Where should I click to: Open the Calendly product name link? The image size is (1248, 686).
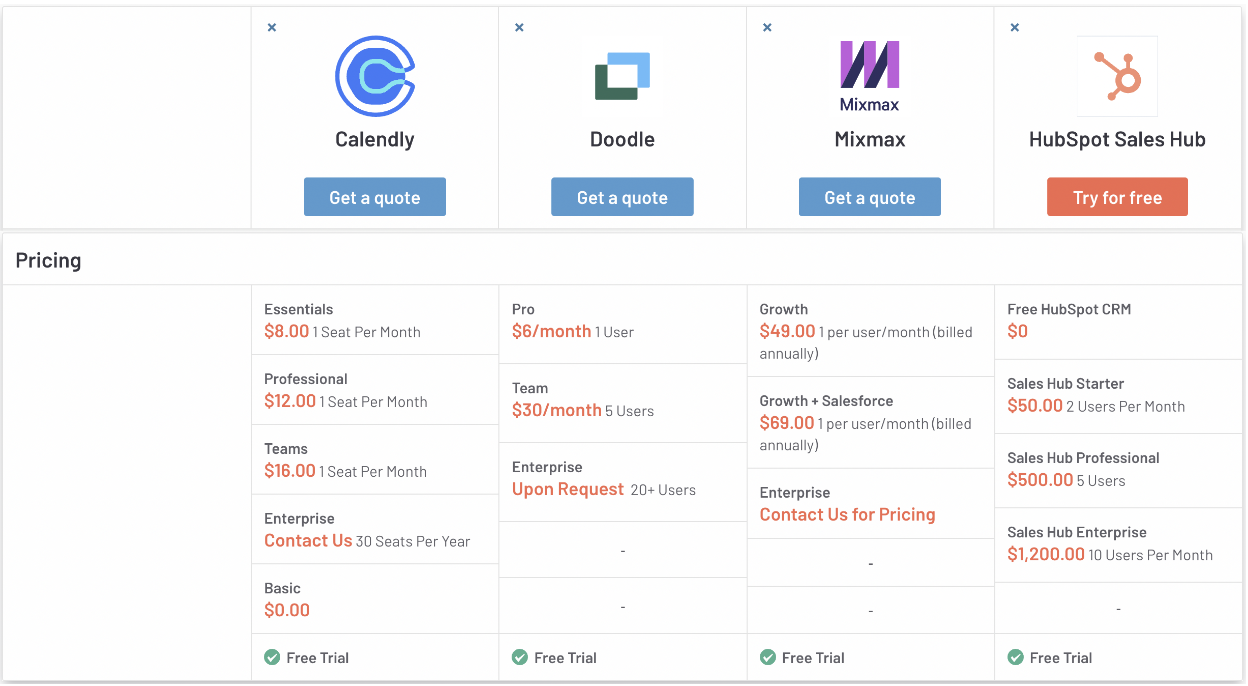point(375,140)
